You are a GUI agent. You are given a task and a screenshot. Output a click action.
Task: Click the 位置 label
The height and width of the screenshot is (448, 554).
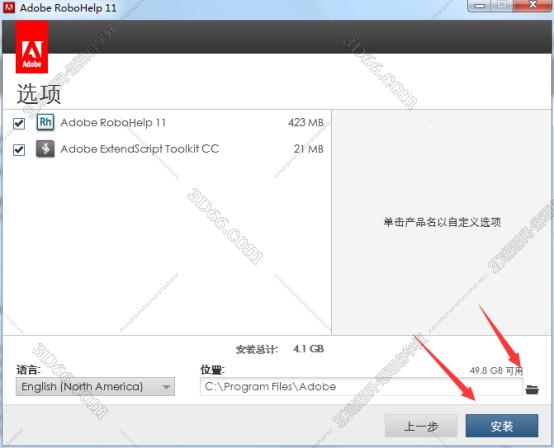click(212, 370)
